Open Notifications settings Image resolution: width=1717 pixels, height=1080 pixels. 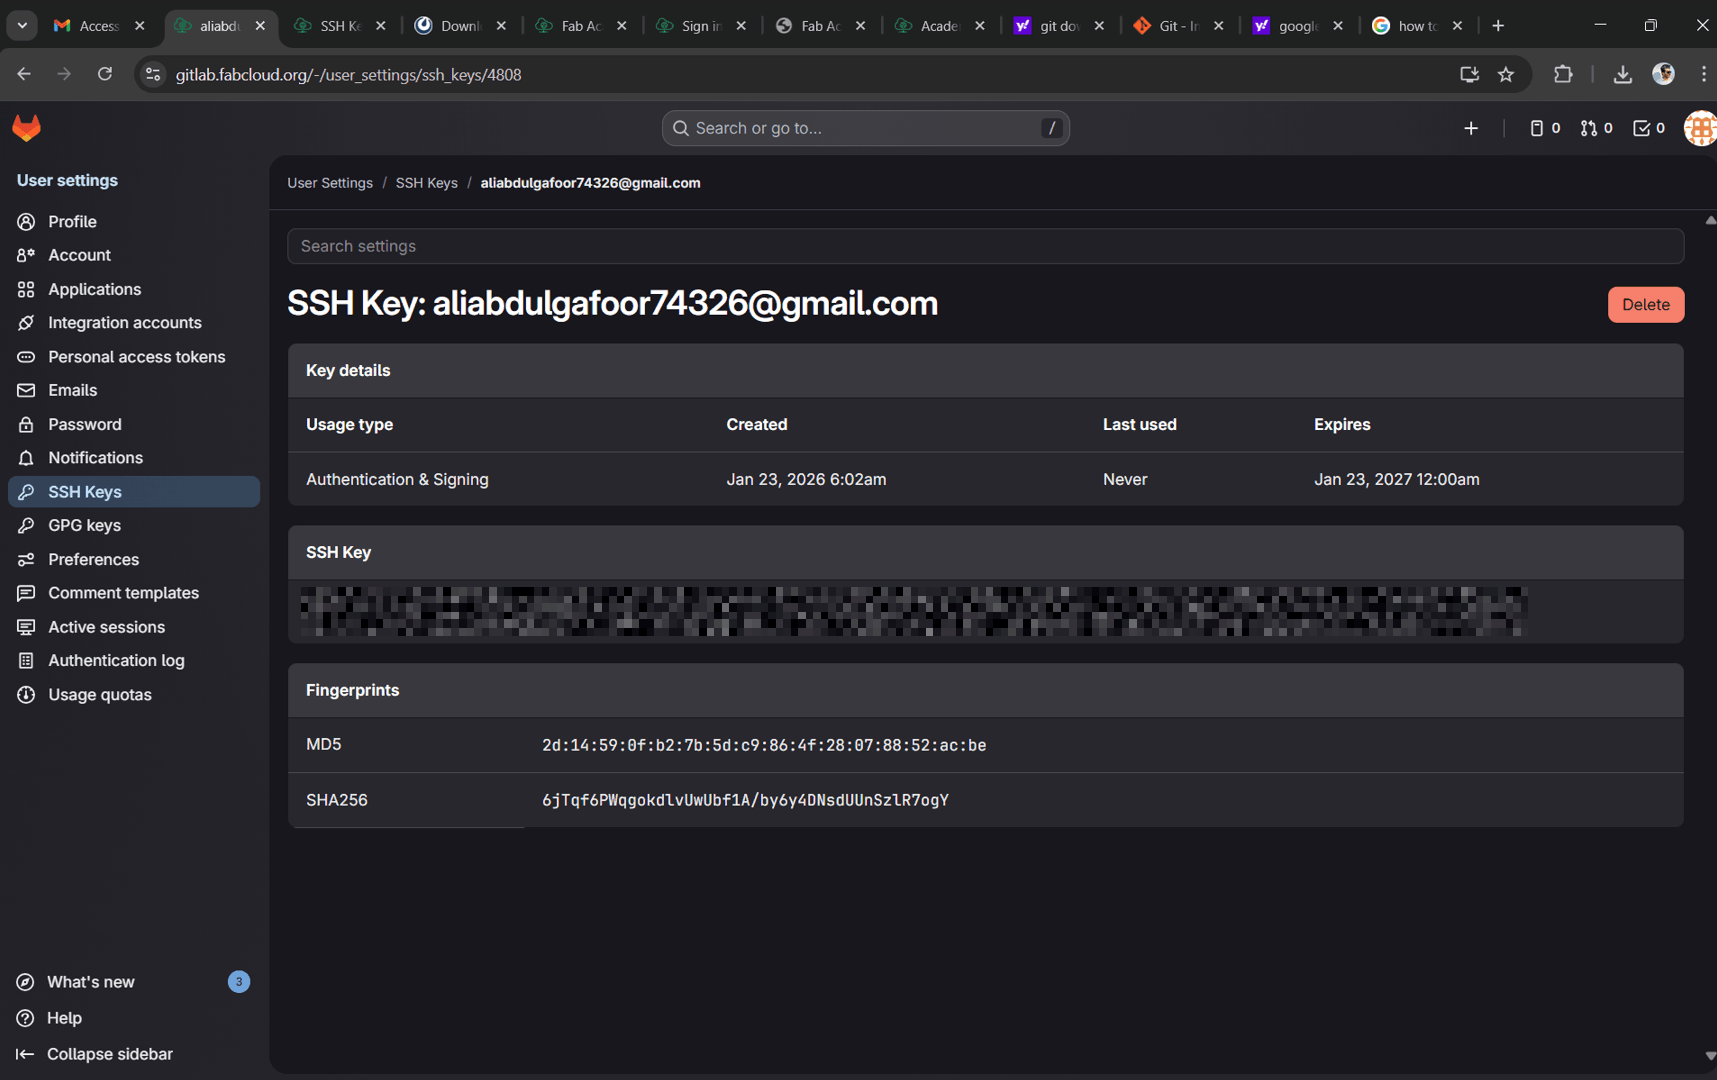(x=134, y=458)
